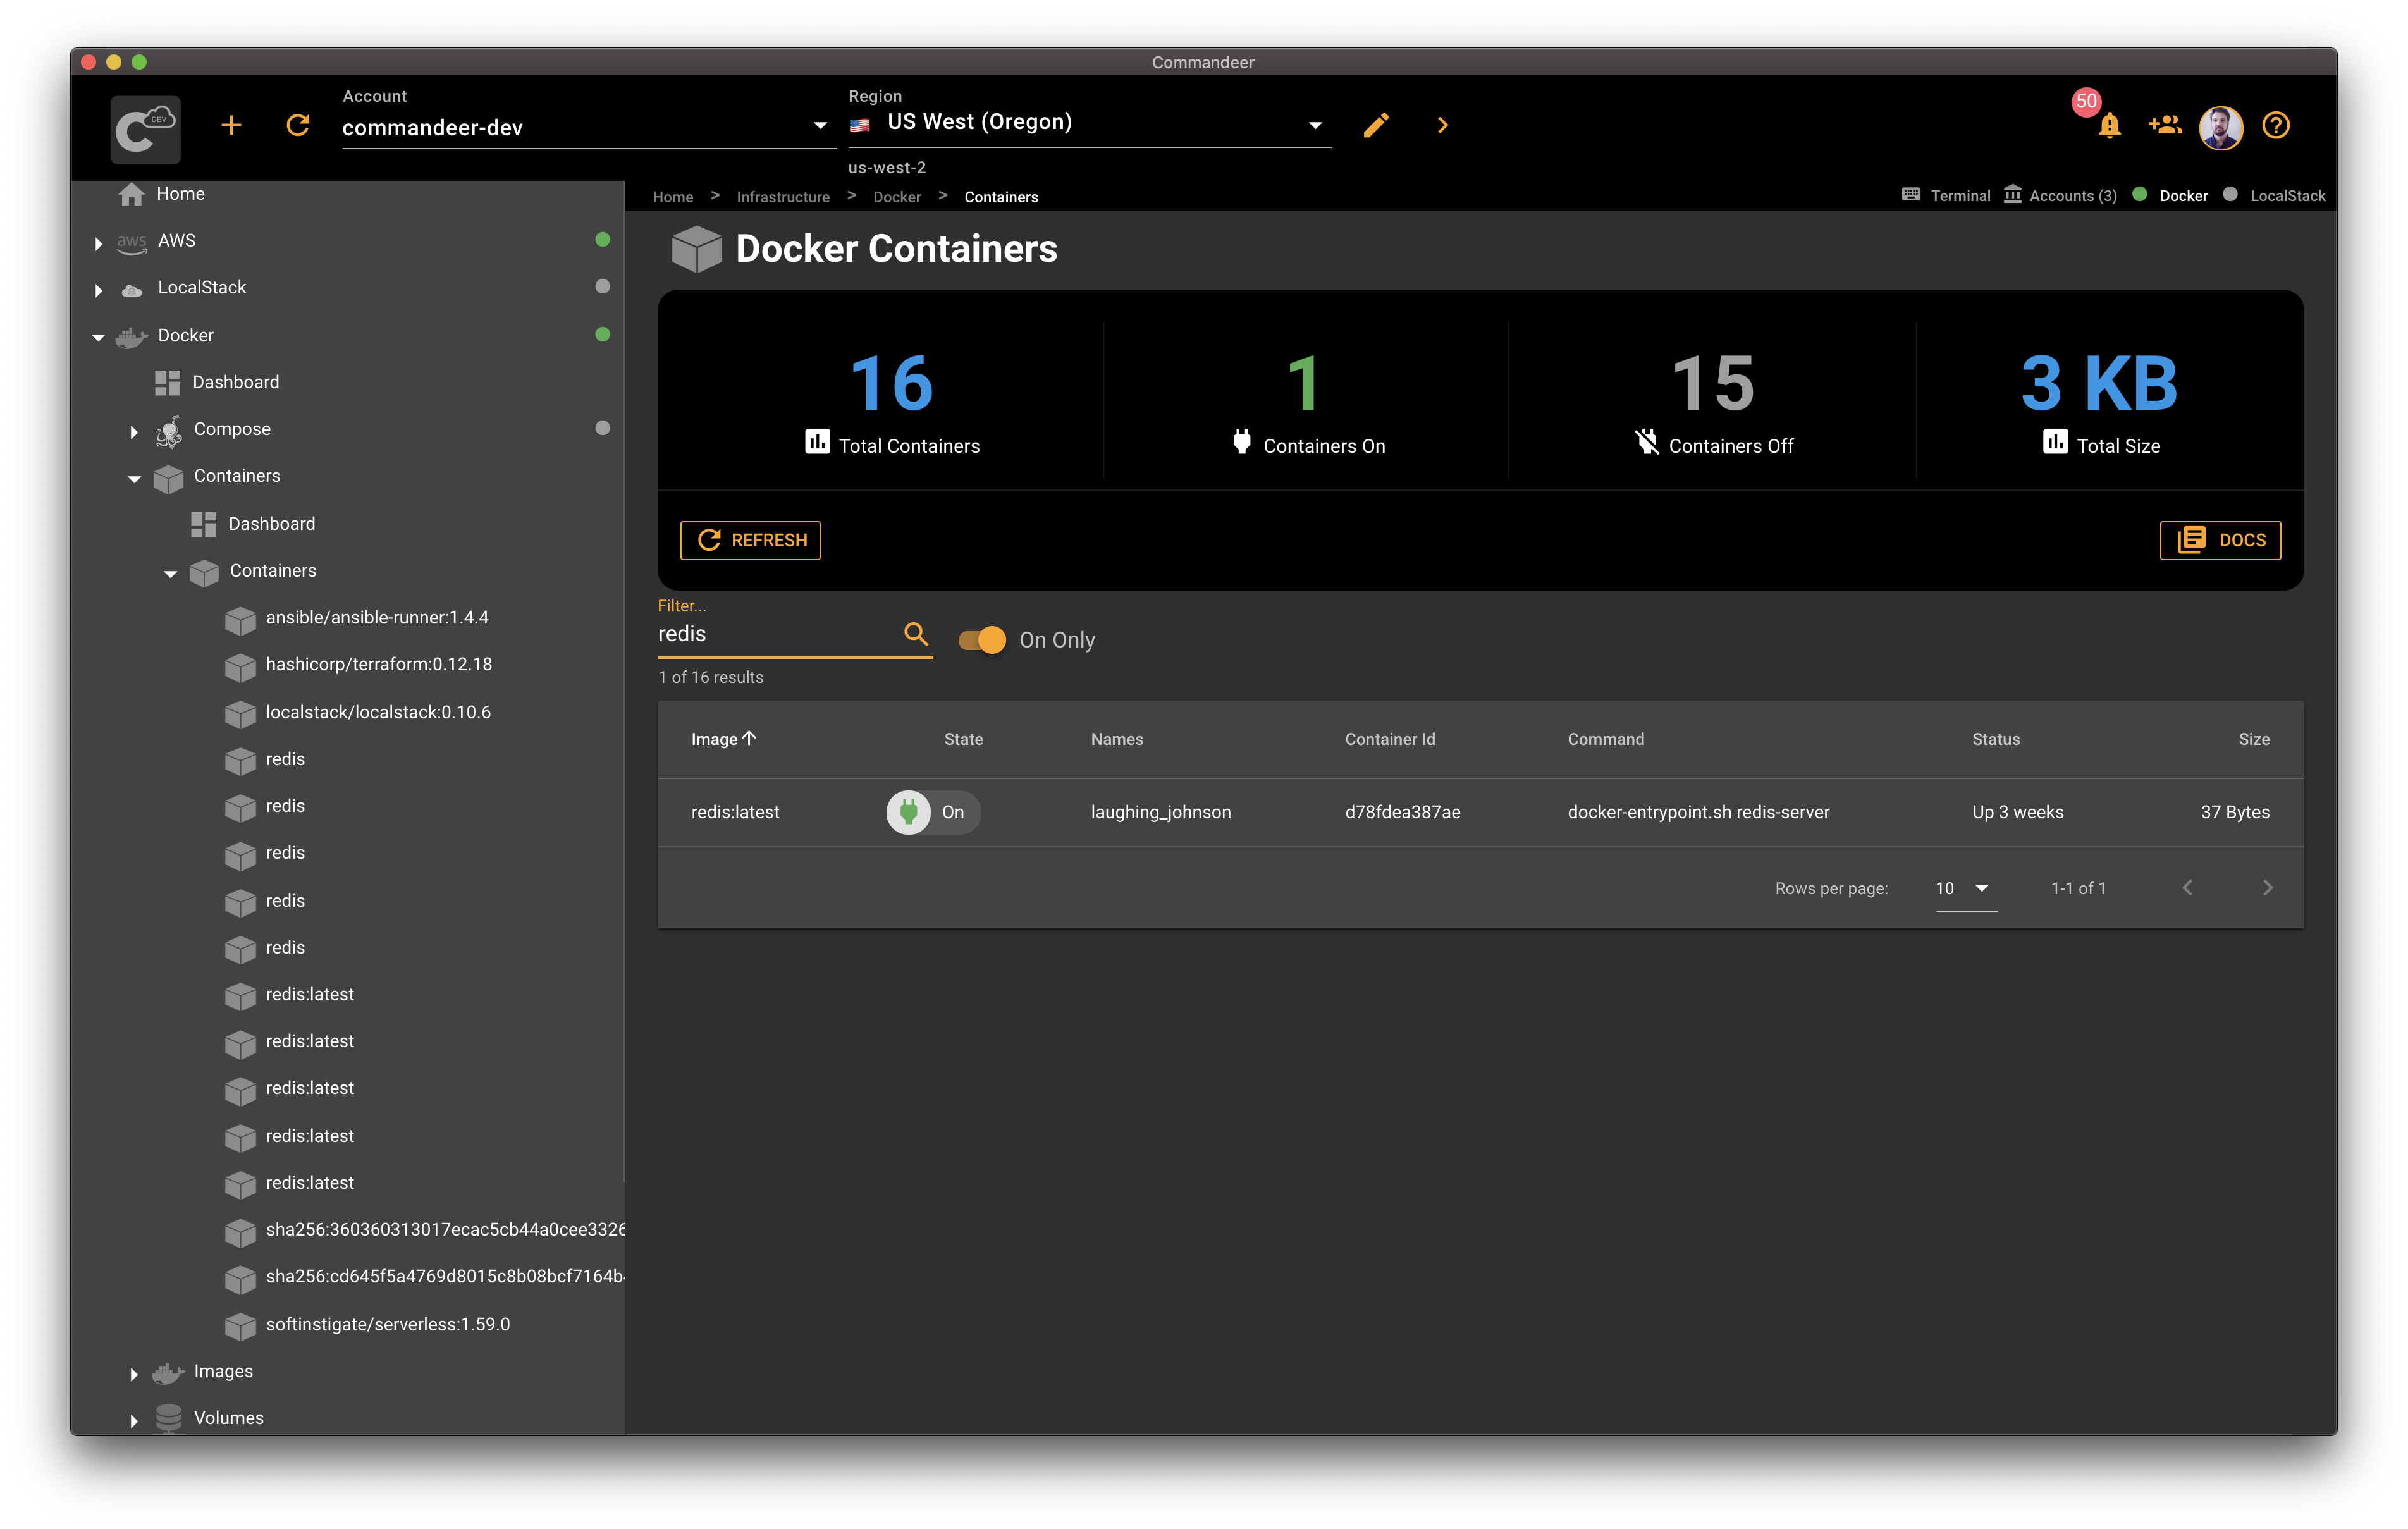
Task: Click Home breadcrumb link
Action: tap(672, 197)
